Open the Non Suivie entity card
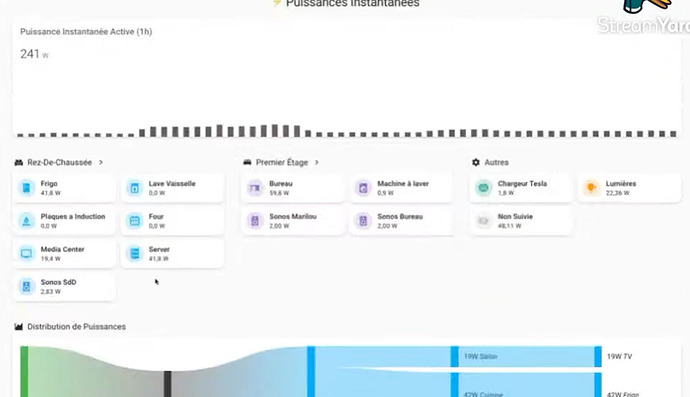Screen dimensions: 690x397 (521, 221)
